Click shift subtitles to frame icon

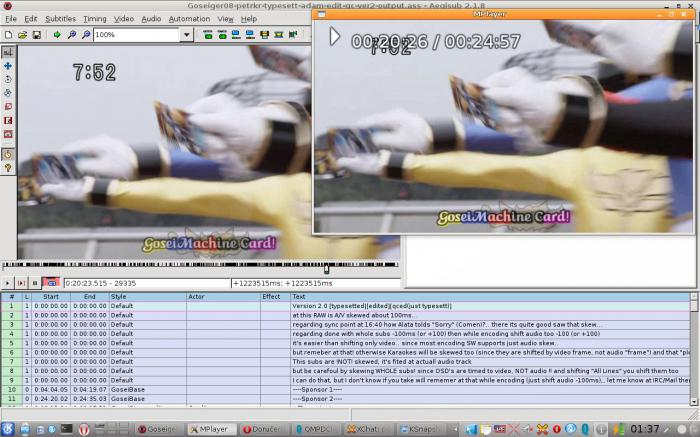pyautogui.click(x=293, y=34)
